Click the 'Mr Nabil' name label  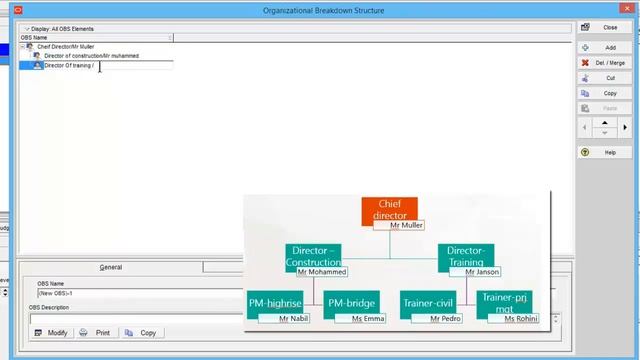pos(284,318)
